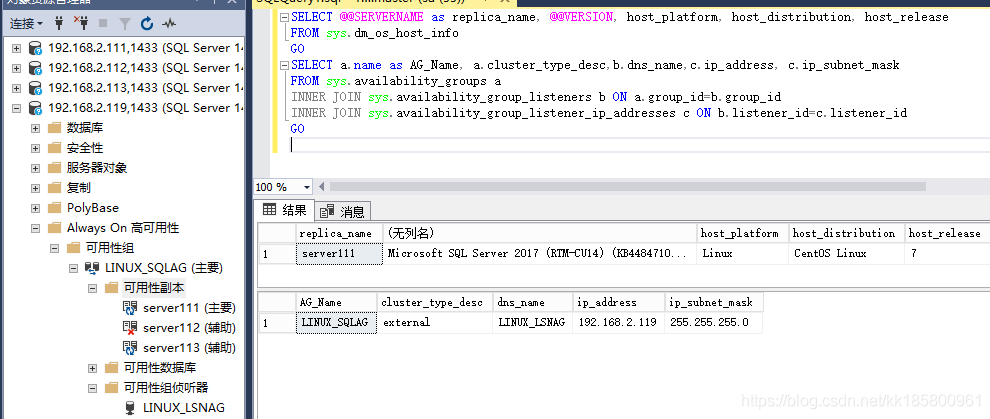Image resolution: width=990 pixels, height=419 pixels.
Task: Select server113 (辅助) replica
Action: tap(189, 348)
